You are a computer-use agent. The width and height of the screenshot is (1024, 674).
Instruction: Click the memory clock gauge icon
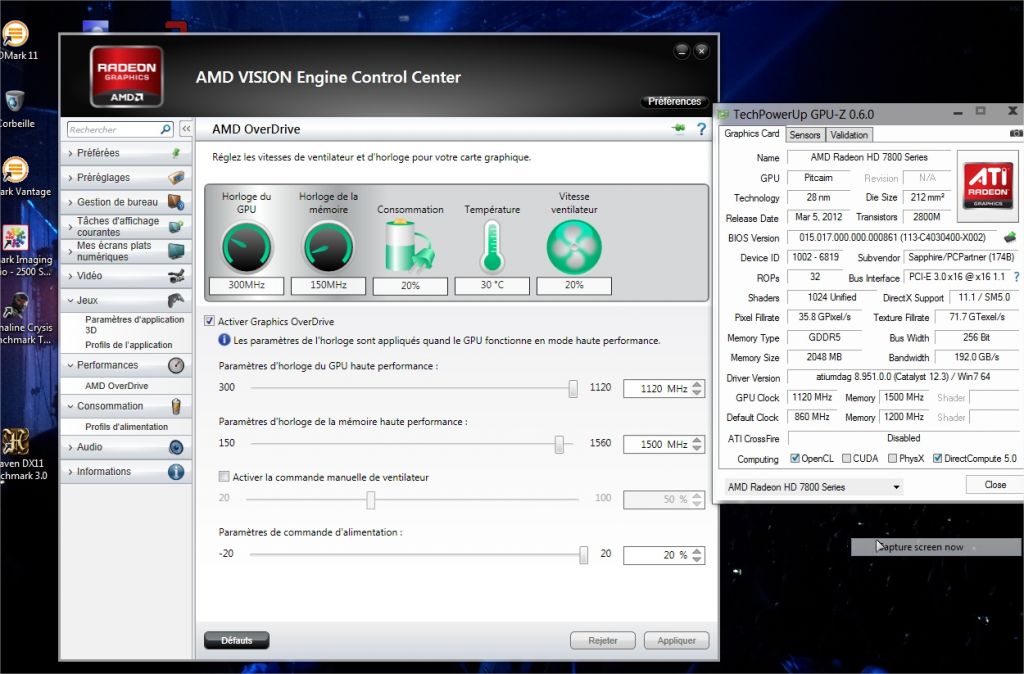click(x=328, y=248)
